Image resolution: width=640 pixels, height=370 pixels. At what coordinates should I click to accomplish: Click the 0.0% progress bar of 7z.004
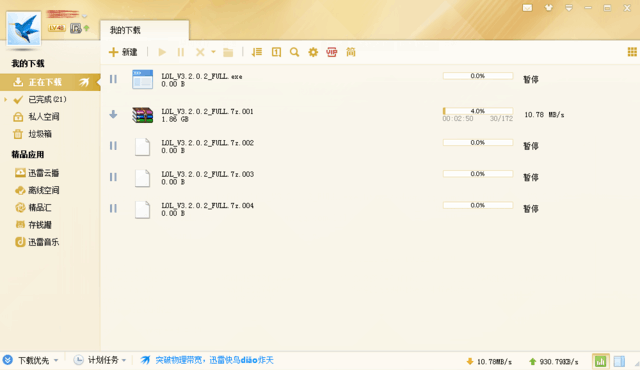(478, 205)
